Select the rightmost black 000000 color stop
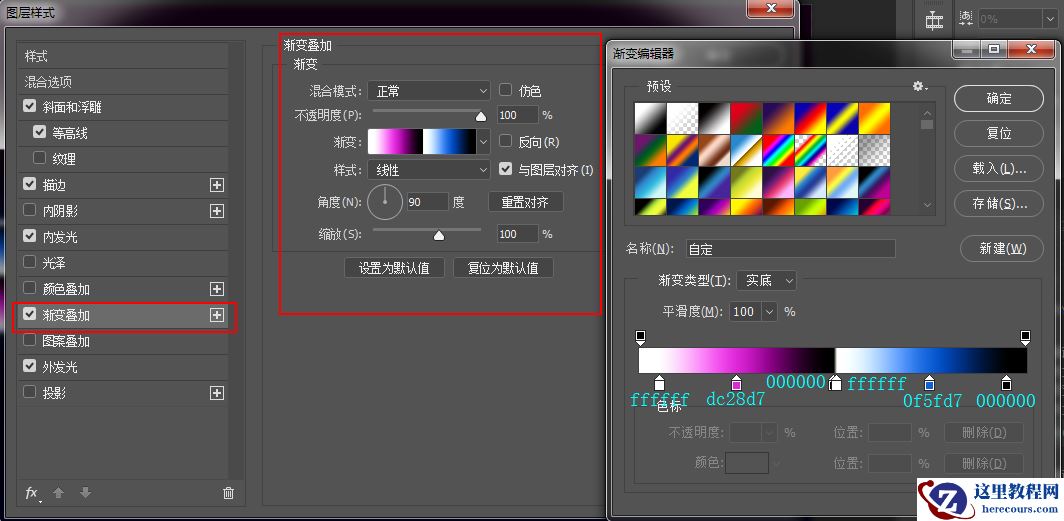The height and width of the screenshot is (521, 1064). [x=1006, y=383]
